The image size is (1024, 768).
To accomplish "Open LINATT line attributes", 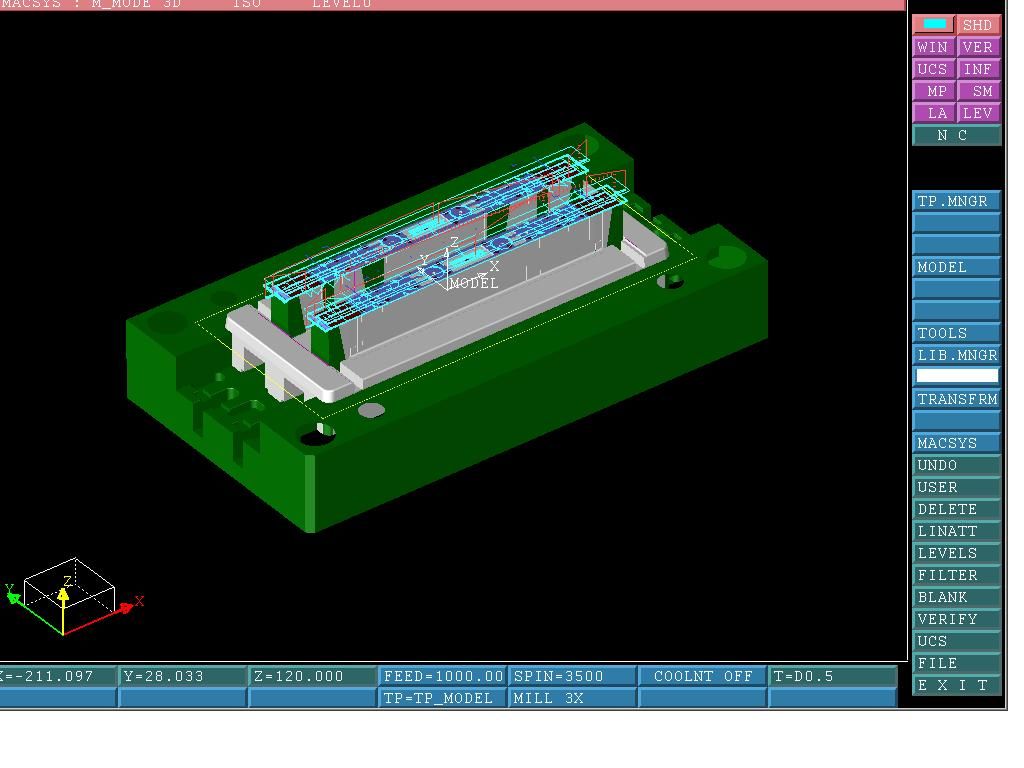I will (956, 532).
